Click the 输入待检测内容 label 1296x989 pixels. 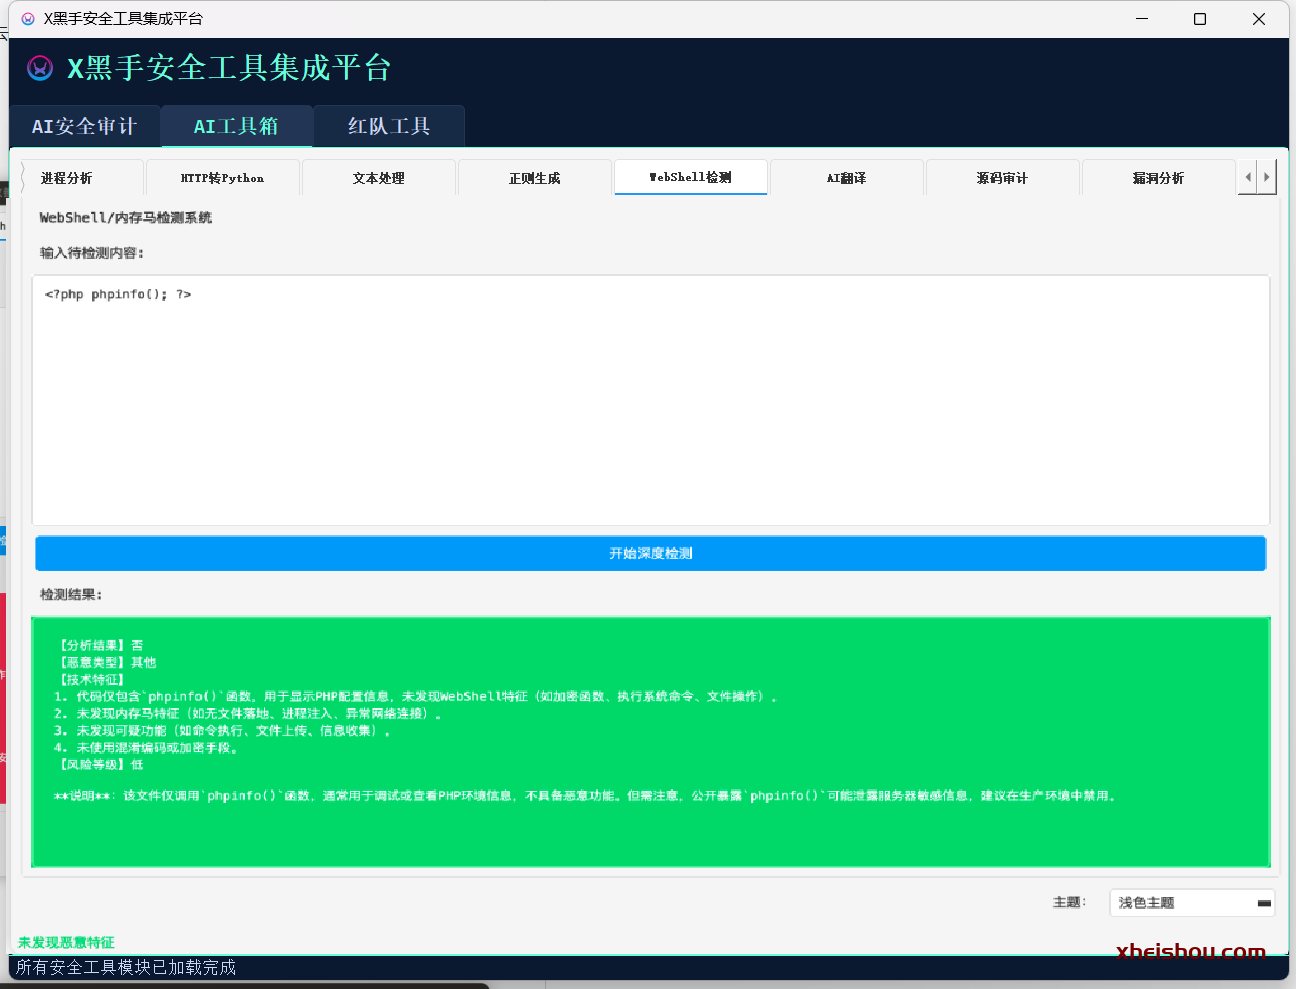coord(92,253)
